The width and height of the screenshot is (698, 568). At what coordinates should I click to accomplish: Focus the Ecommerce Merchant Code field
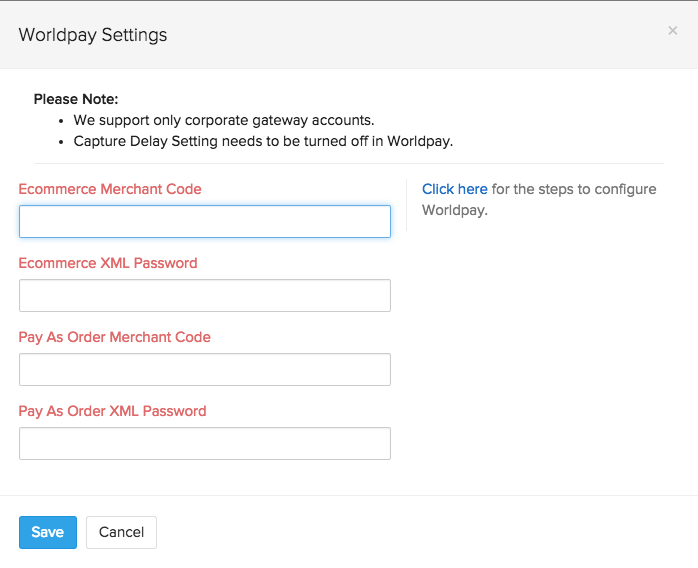pyautogui.click(x=204, y=222)
